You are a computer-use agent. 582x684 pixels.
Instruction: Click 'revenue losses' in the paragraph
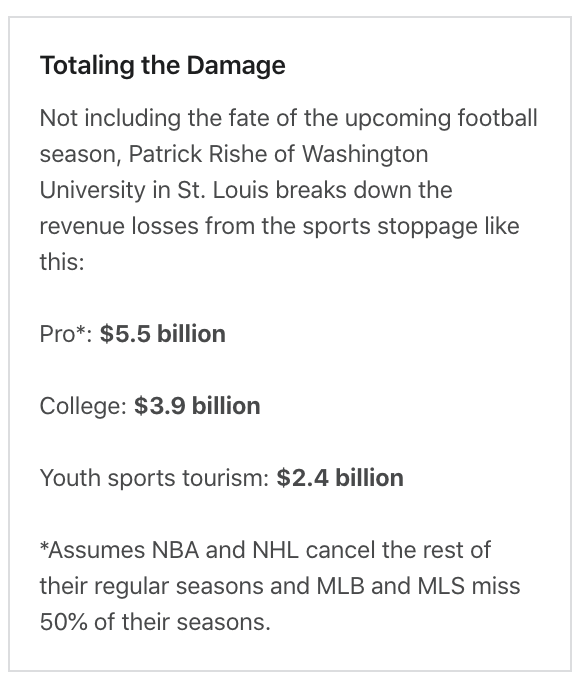point(119,226)
